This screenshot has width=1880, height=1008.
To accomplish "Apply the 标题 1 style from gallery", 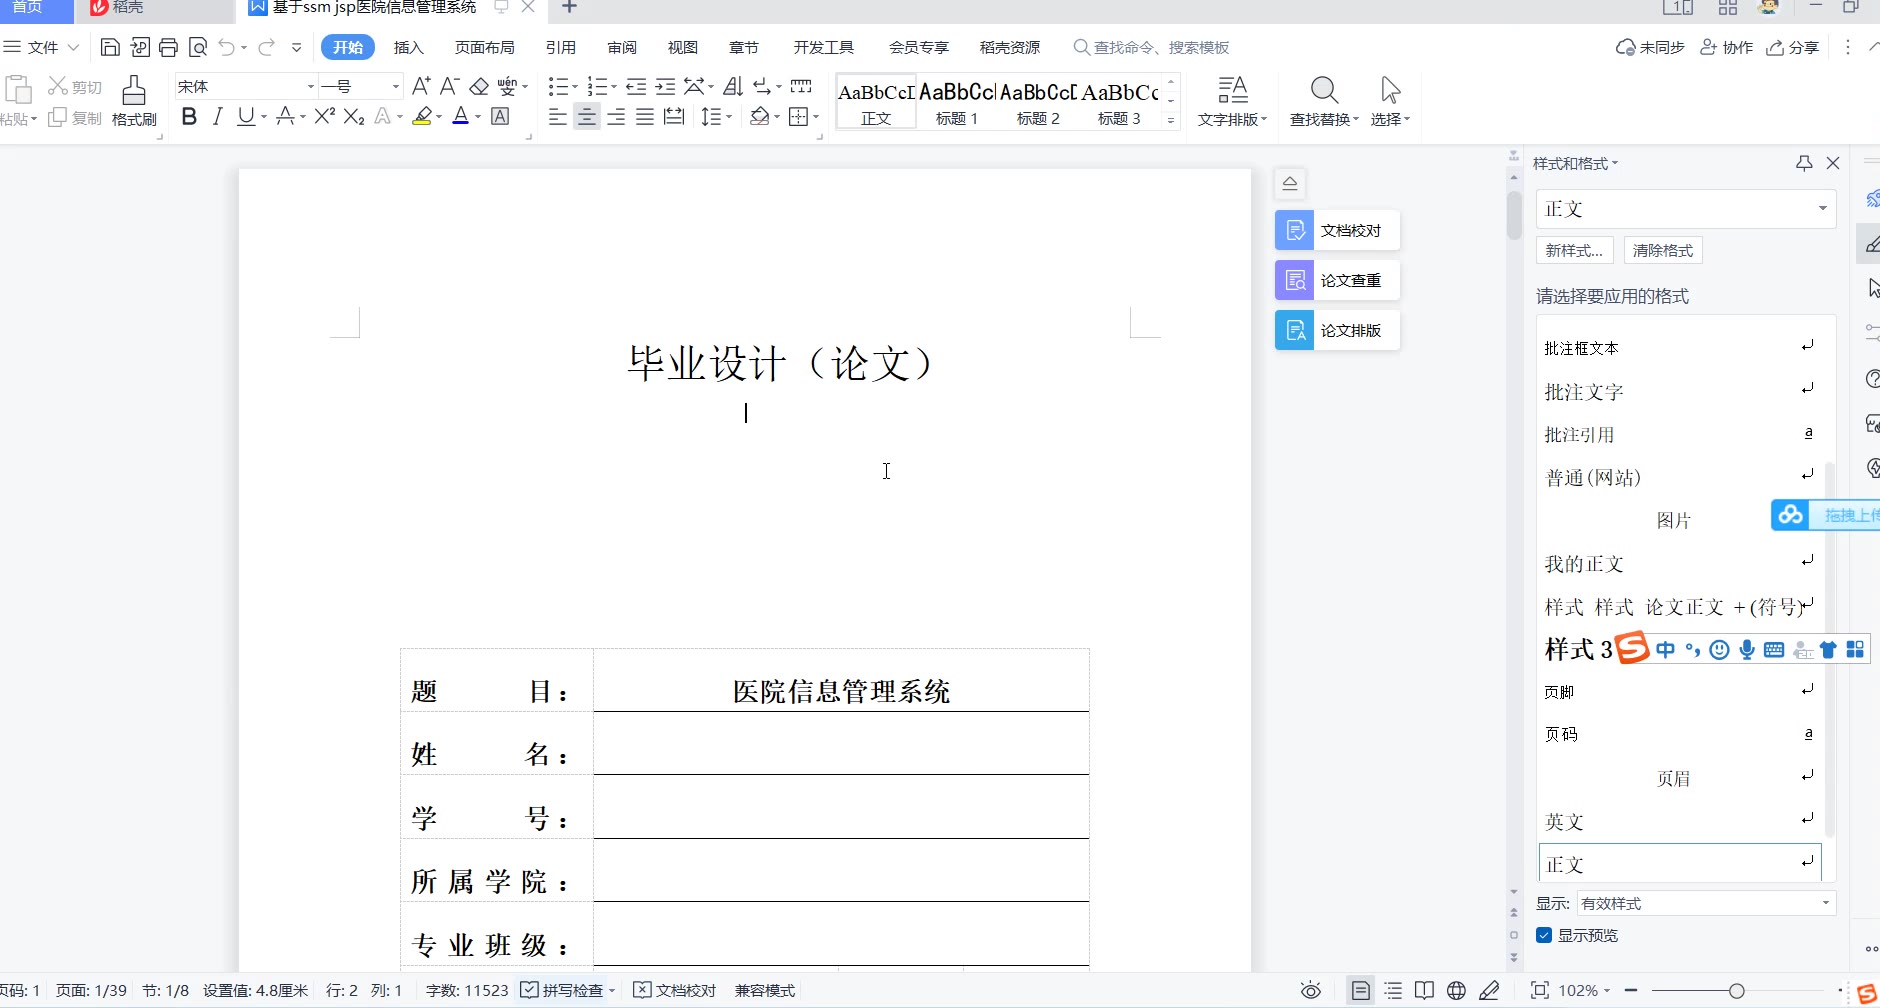I will (x=957, y=101).
